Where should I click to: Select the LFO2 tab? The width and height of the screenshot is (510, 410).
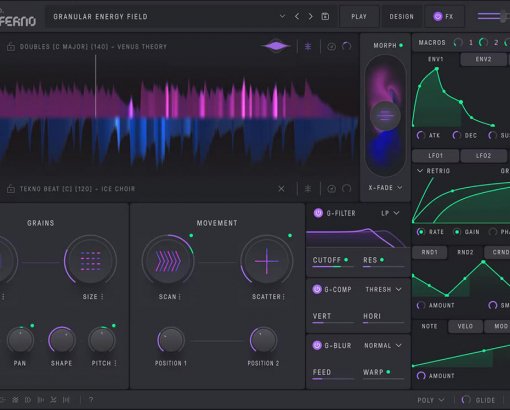(x=483, y=156)
